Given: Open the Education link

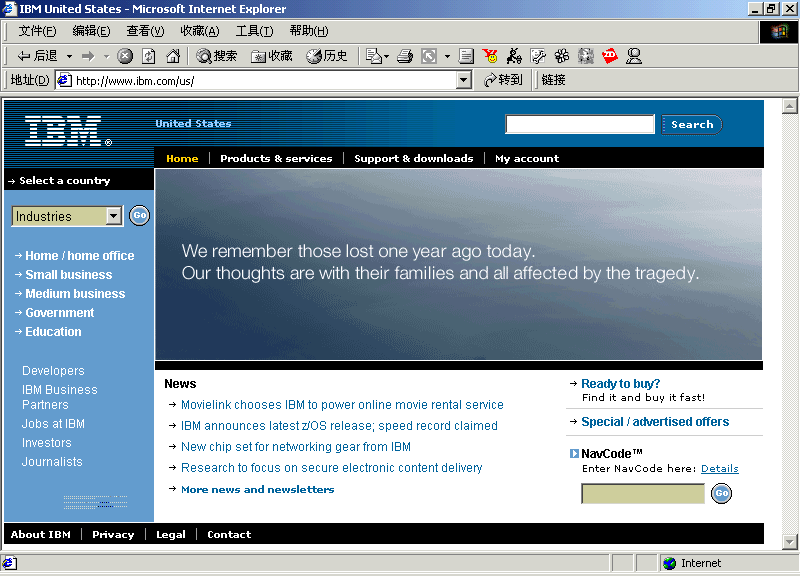Looking at the screenshot, I should coord(53,332).
